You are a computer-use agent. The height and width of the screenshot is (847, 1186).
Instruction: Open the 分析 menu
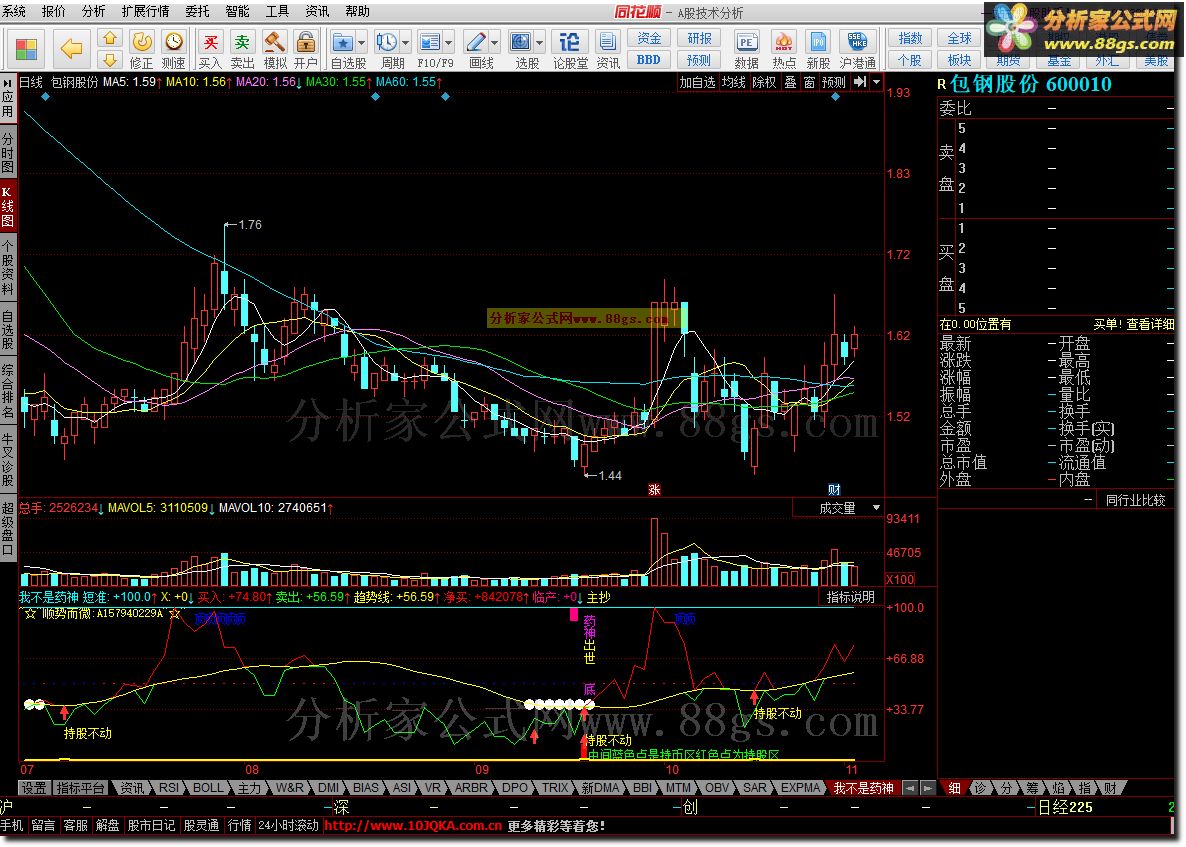94,11
